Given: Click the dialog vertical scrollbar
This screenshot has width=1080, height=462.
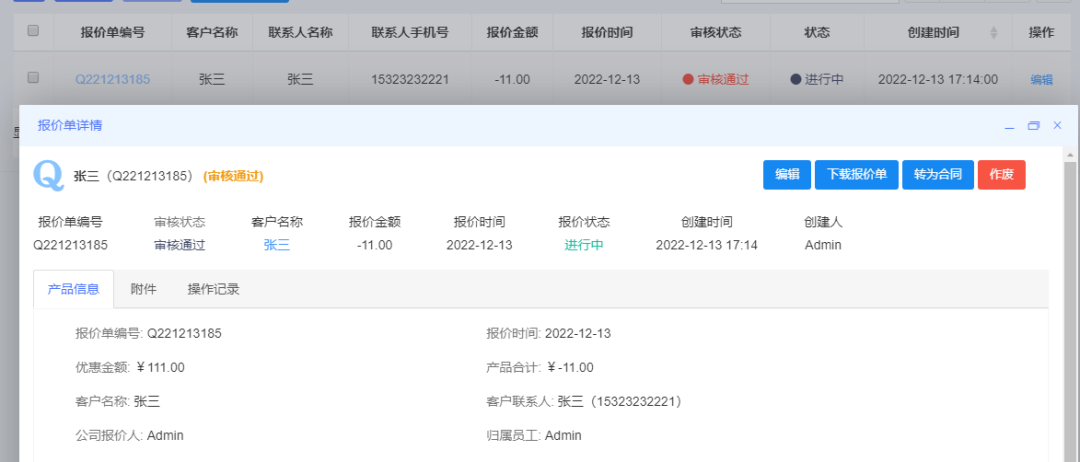Looking at the screenshot, I should coord(1070,303).
